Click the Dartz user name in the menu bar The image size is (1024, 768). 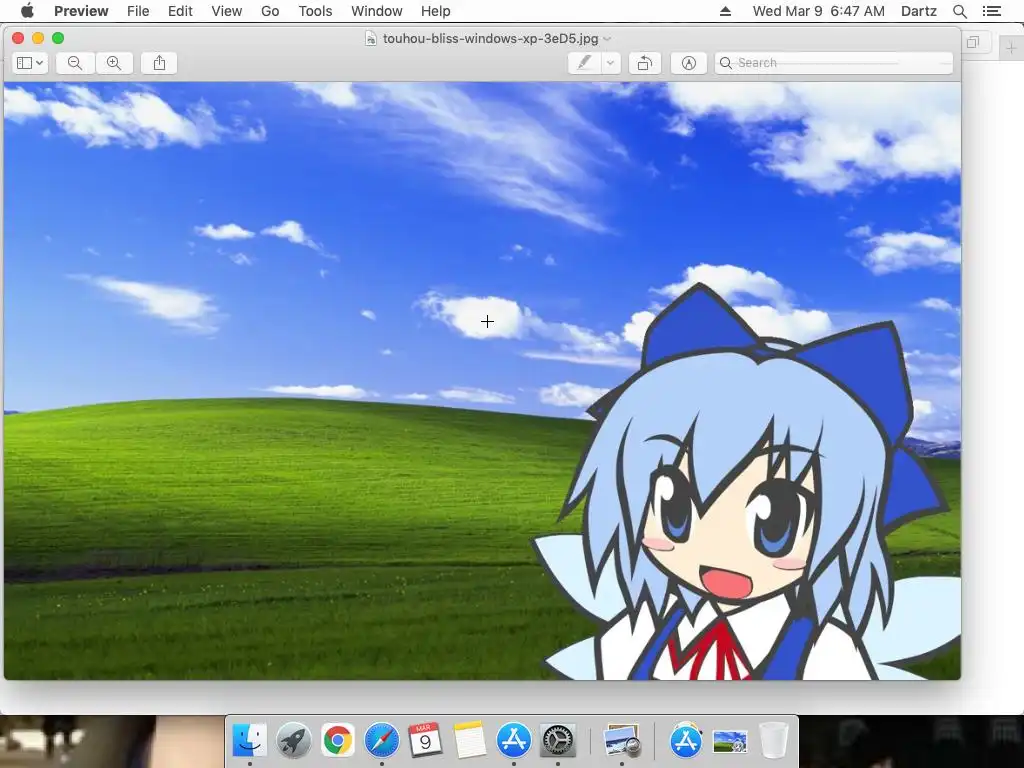[x=919, y=11]
